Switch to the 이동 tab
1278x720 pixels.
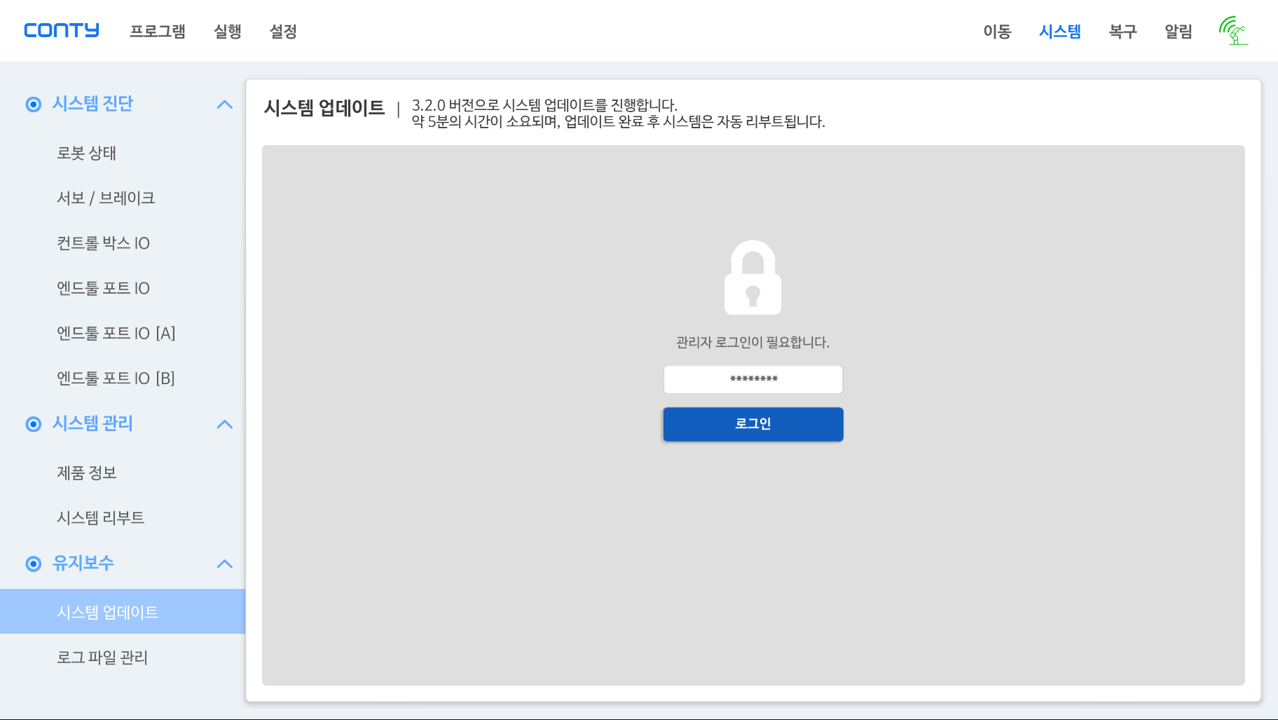997,31
